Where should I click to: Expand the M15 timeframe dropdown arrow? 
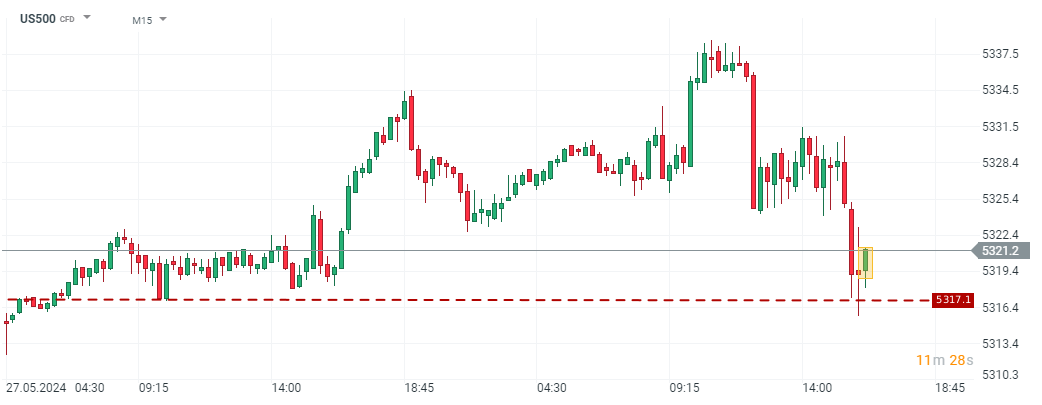[163, 19]
